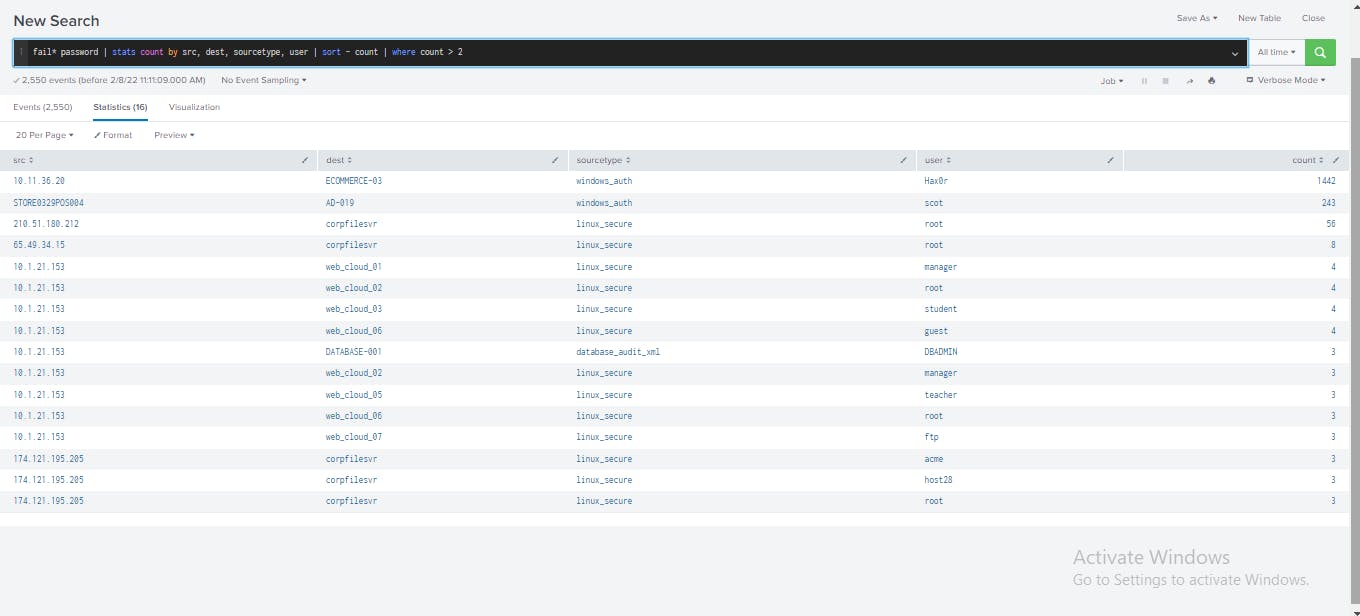The height and width of the screenshot is (616, 1360).
Task: Edit the user column with the pencil icon
Action: 1110,160
